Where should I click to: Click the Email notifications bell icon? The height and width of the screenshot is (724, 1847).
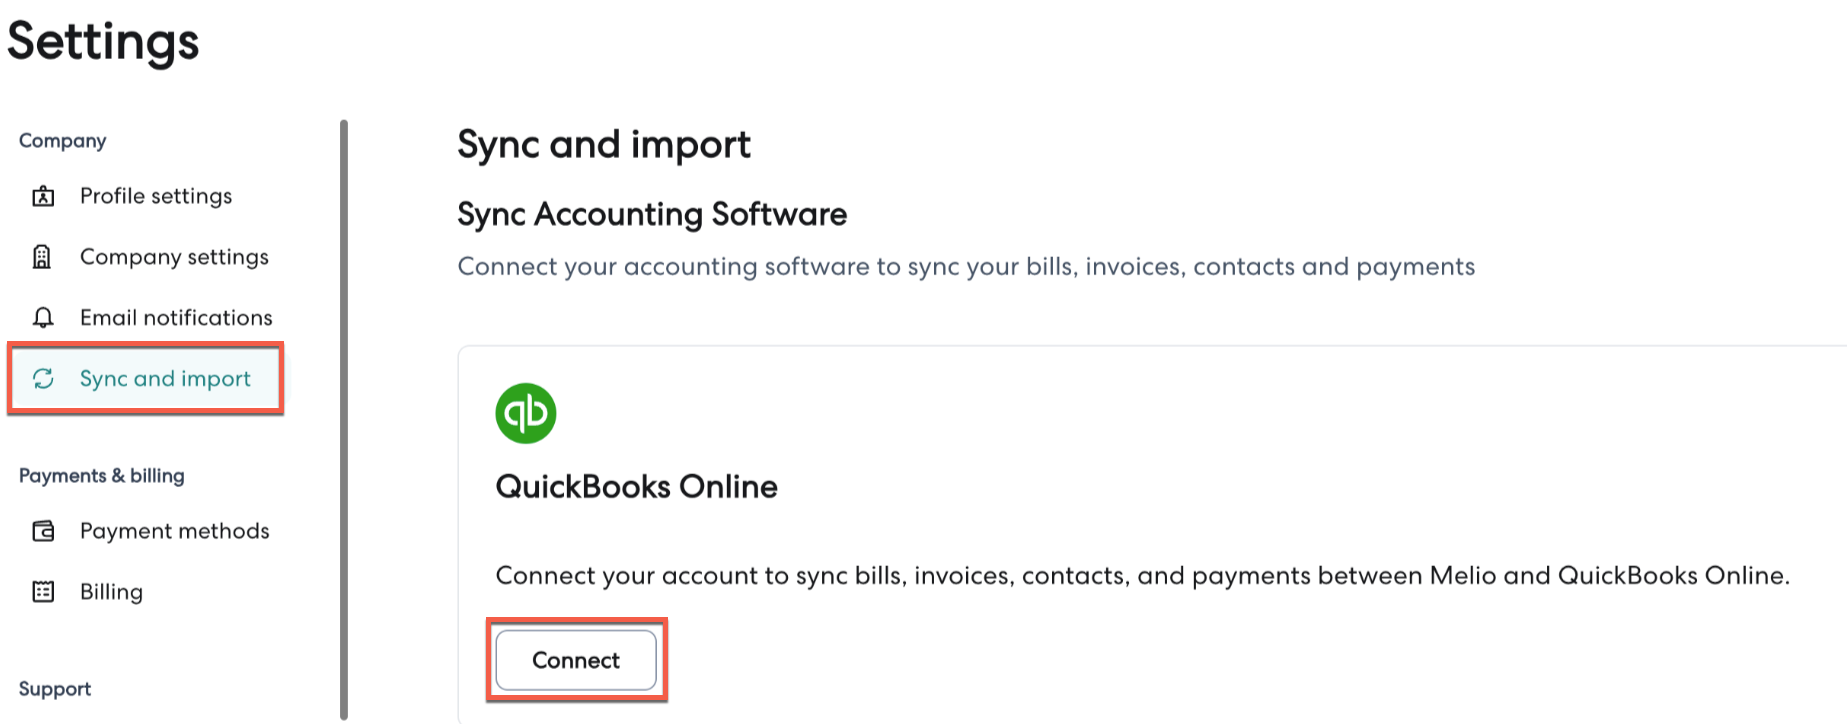pos(43,318)
